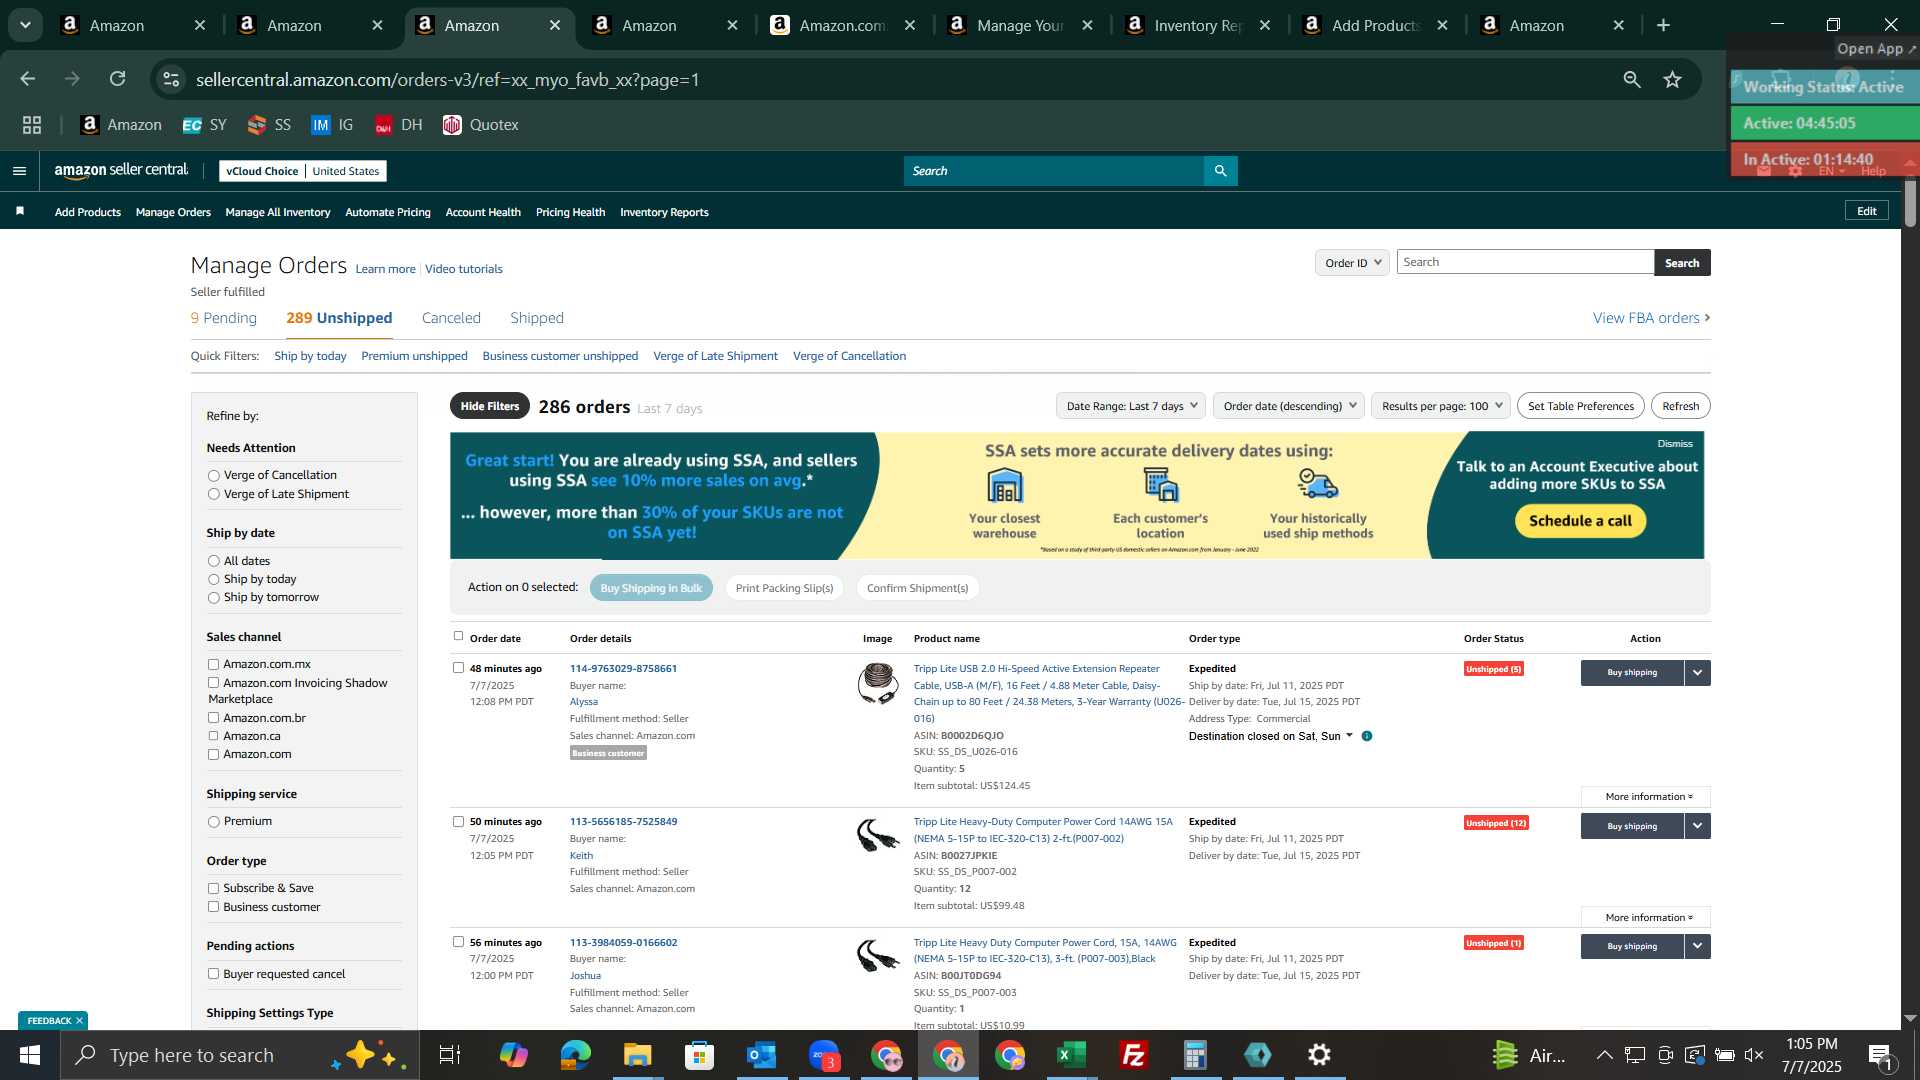
Task: Open site information icon in address bar
Action: [x=172, y=80]
